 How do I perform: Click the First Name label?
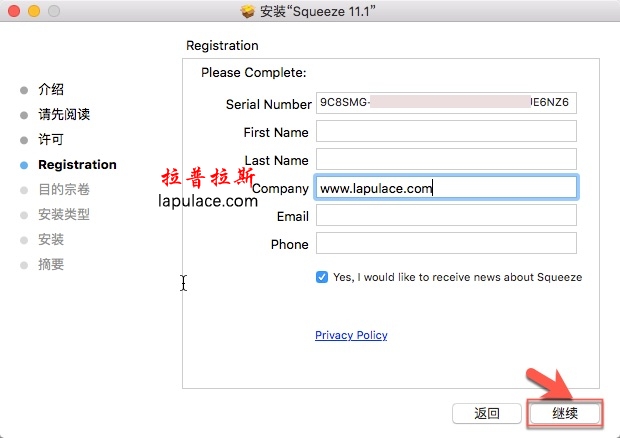tap(276, 132)
